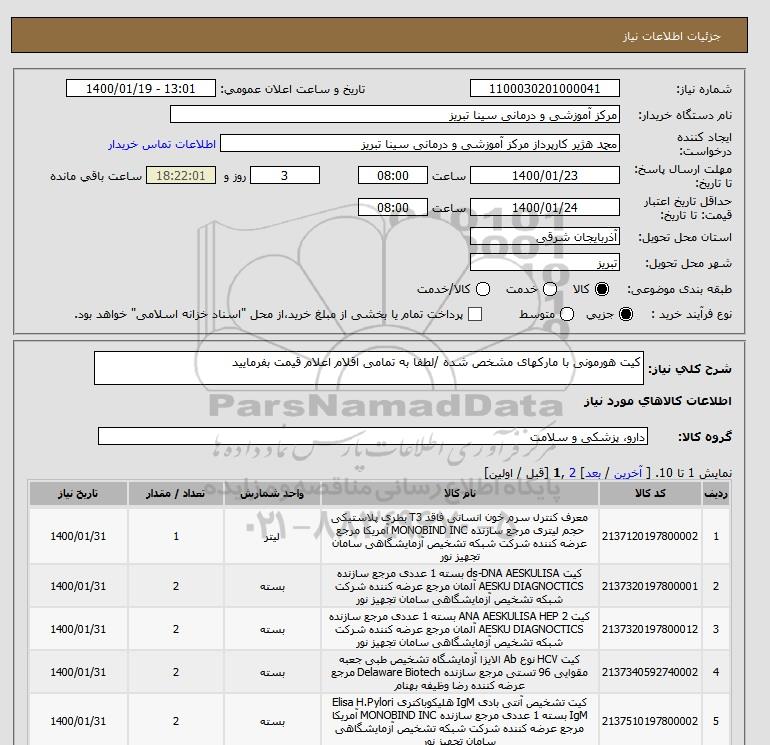The image size is (770, 745).
Task: Click the unit بسته in the ds-DNA row
Action: [x=273, y=586]
